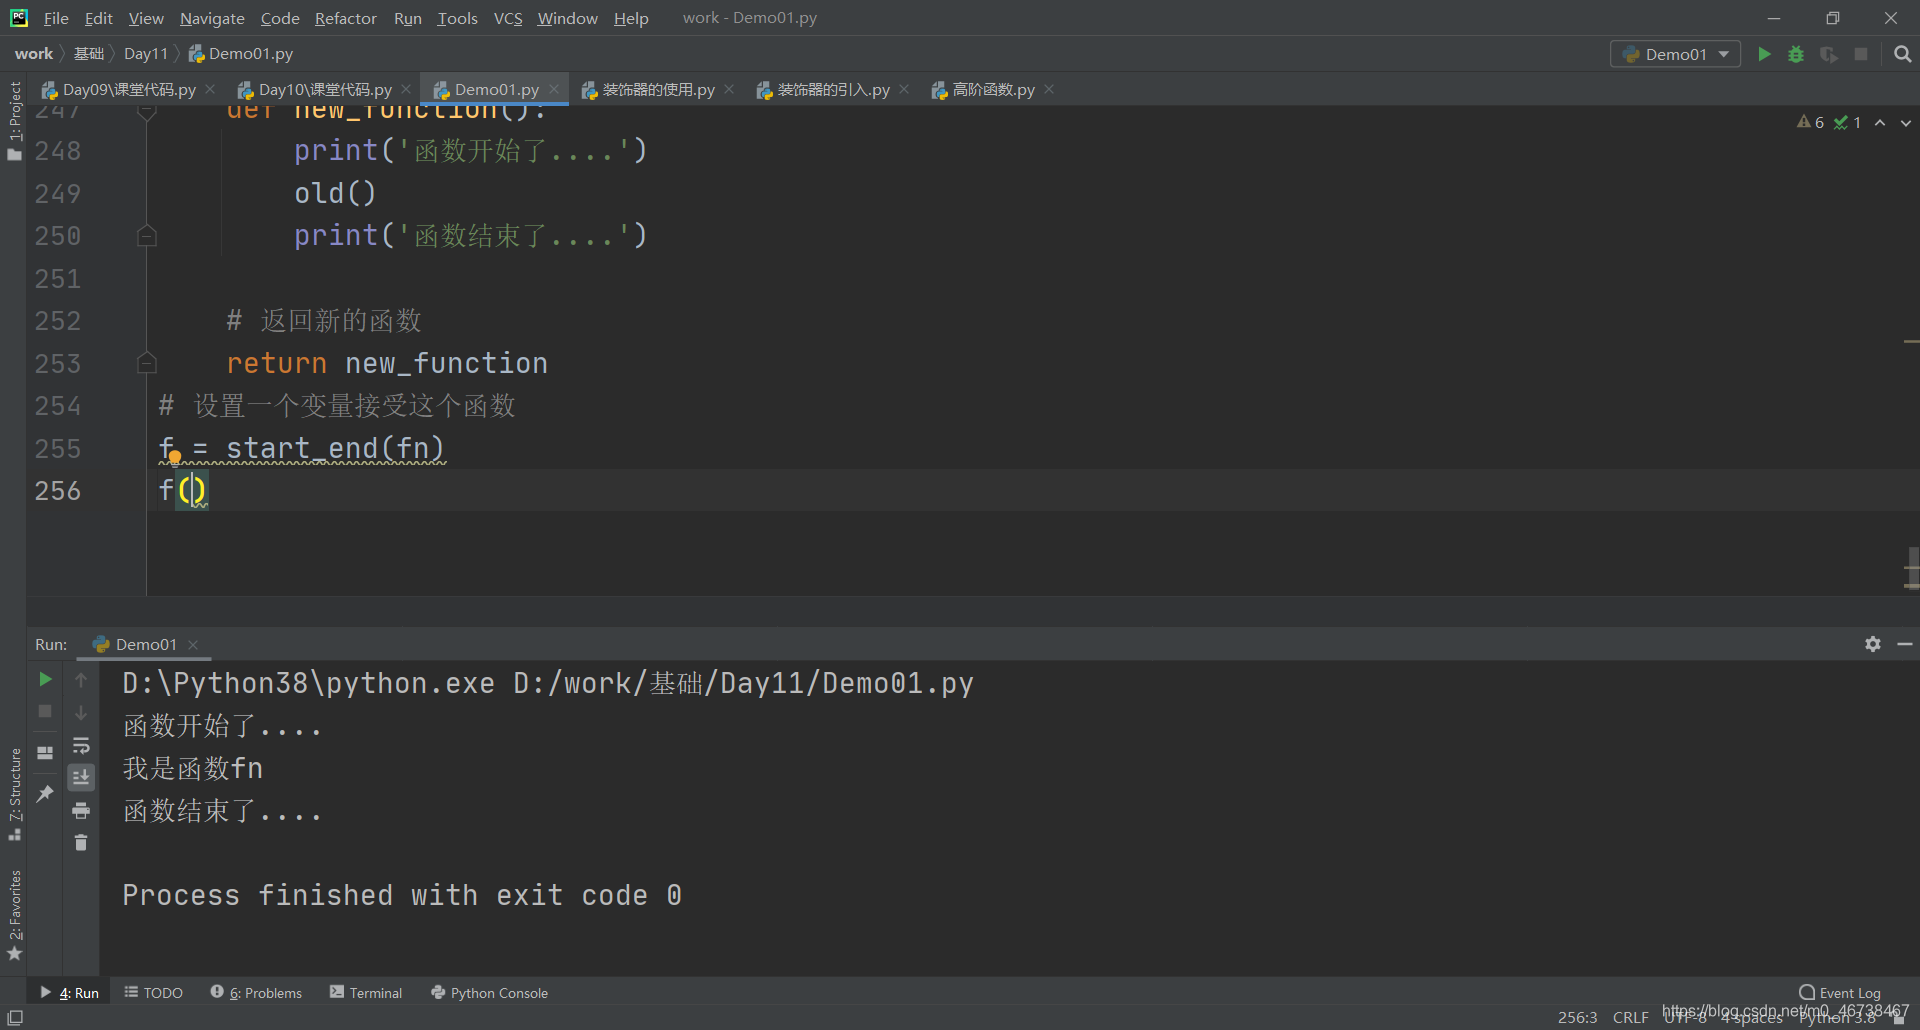Go to previous highlighted error arrow
This screenshot has height=1030, width=1920.
[1880, 122]
